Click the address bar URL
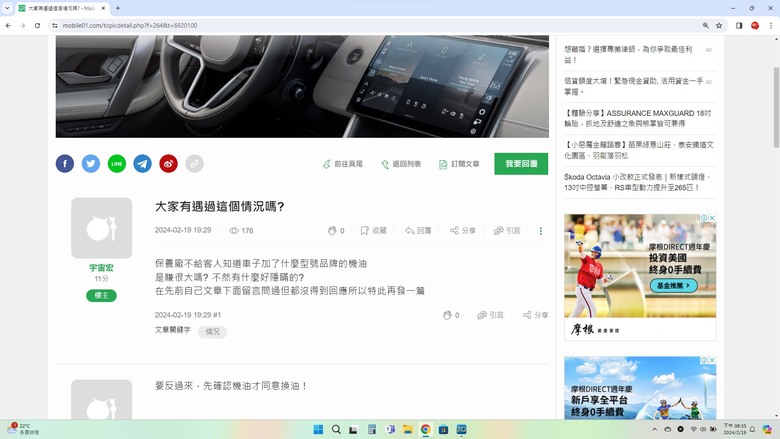Viewport: 780px width, 439px height. [130, 25]
